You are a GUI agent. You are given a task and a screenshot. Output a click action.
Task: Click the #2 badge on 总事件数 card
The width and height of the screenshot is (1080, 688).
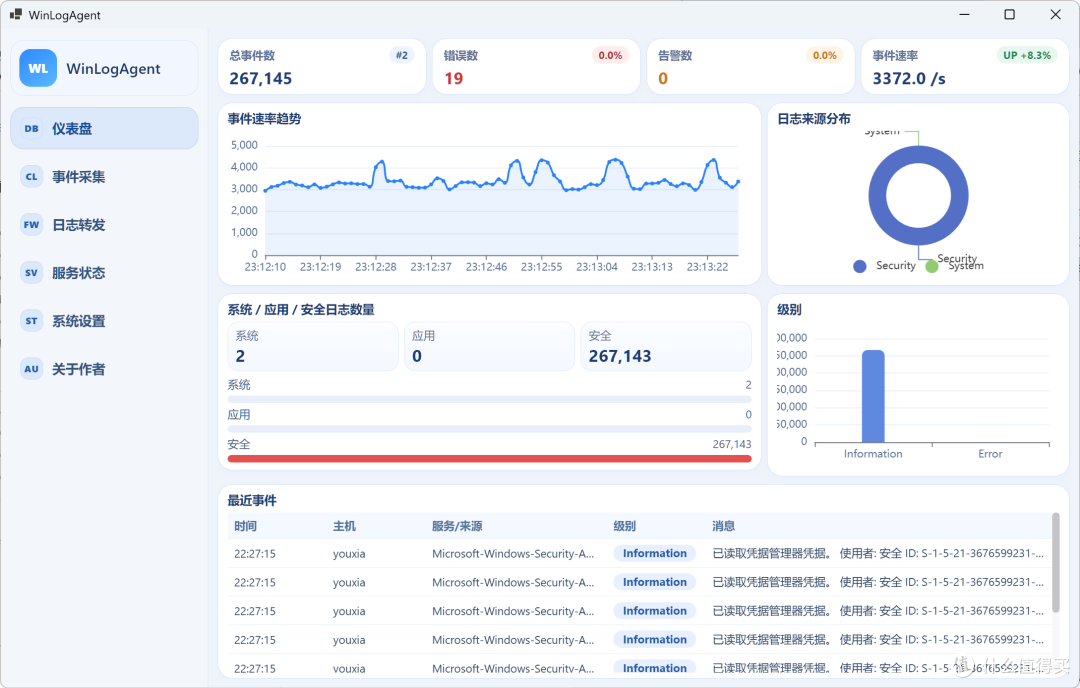pos(402,55)
